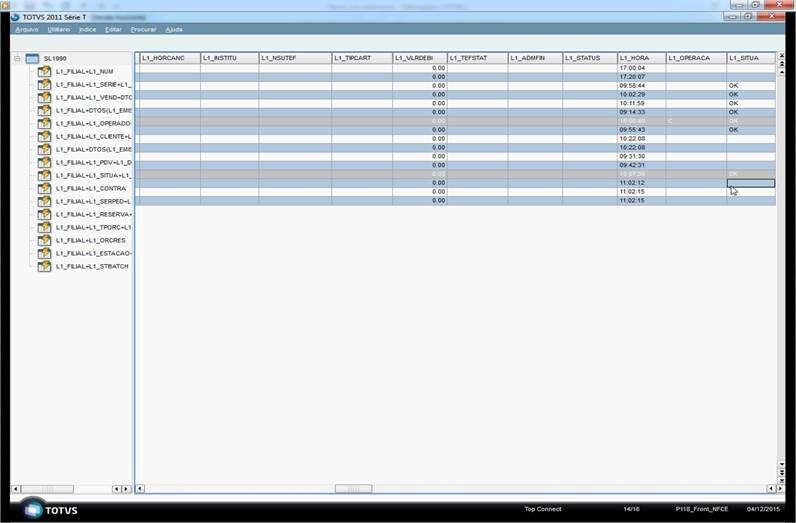Select the 09:58:44 time cell

tap(642, 86)
